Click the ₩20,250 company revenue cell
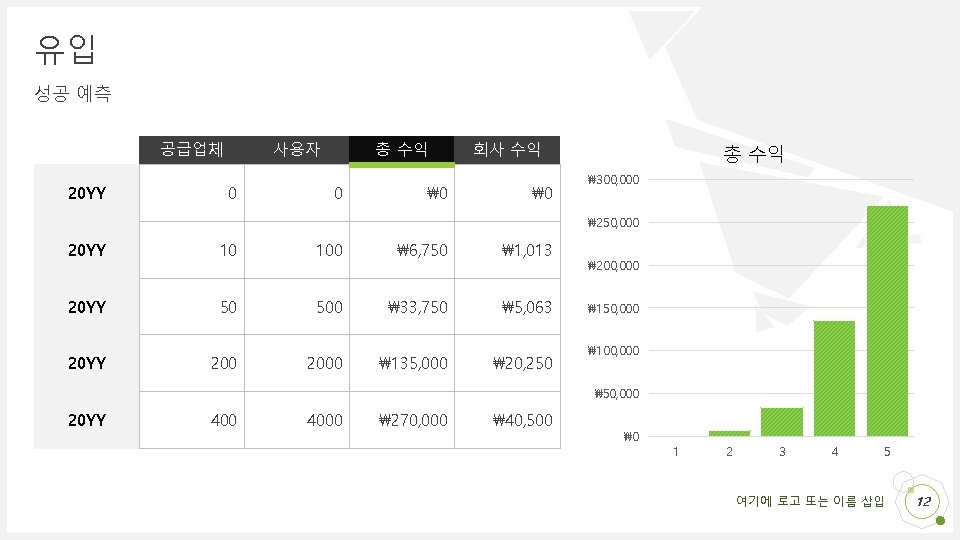 [x=507, y=363]
